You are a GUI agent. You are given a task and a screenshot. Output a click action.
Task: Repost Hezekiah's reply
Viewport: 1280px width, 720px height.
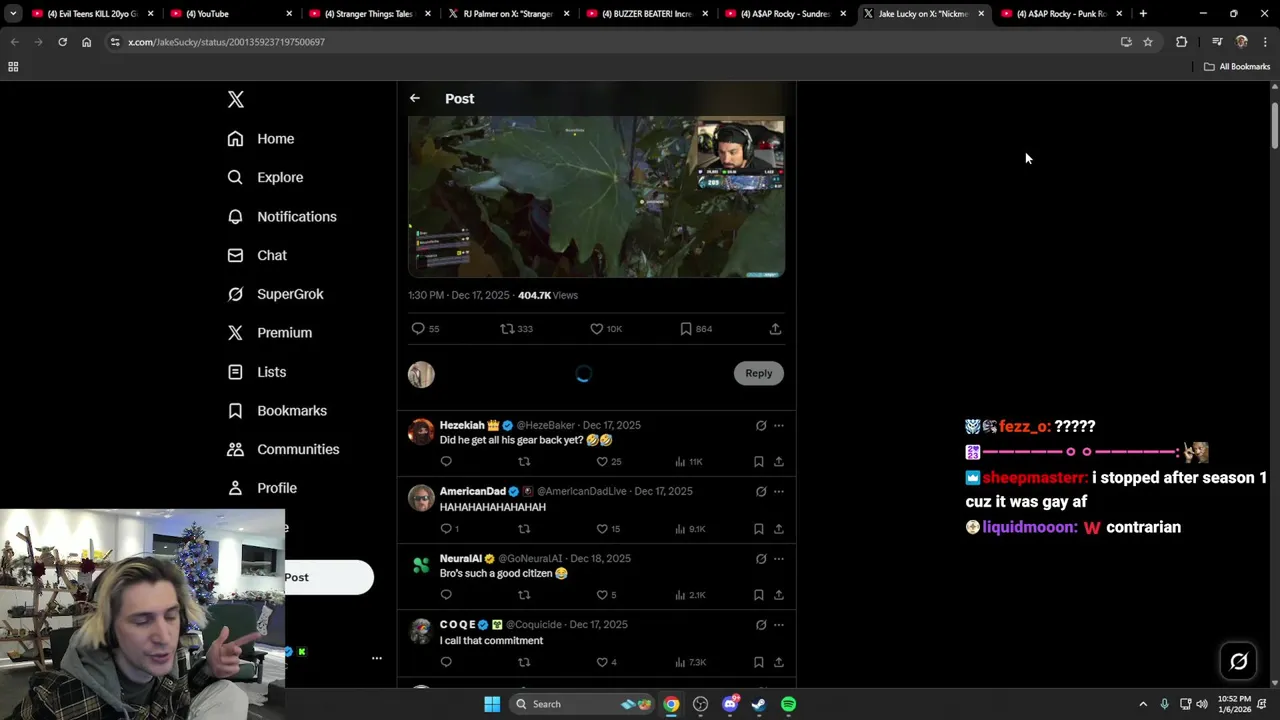[x=524, y=462]
